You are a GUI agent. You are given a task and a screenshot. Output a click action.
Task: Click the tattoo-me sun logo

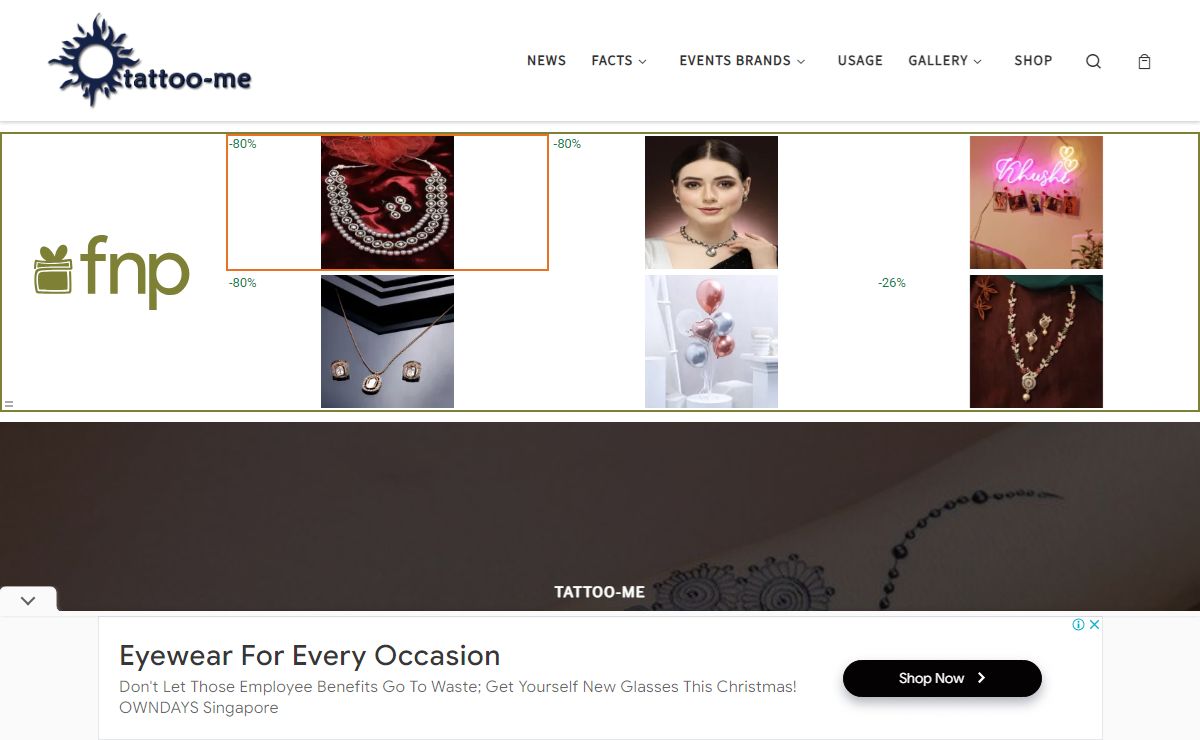click(150, 61)
